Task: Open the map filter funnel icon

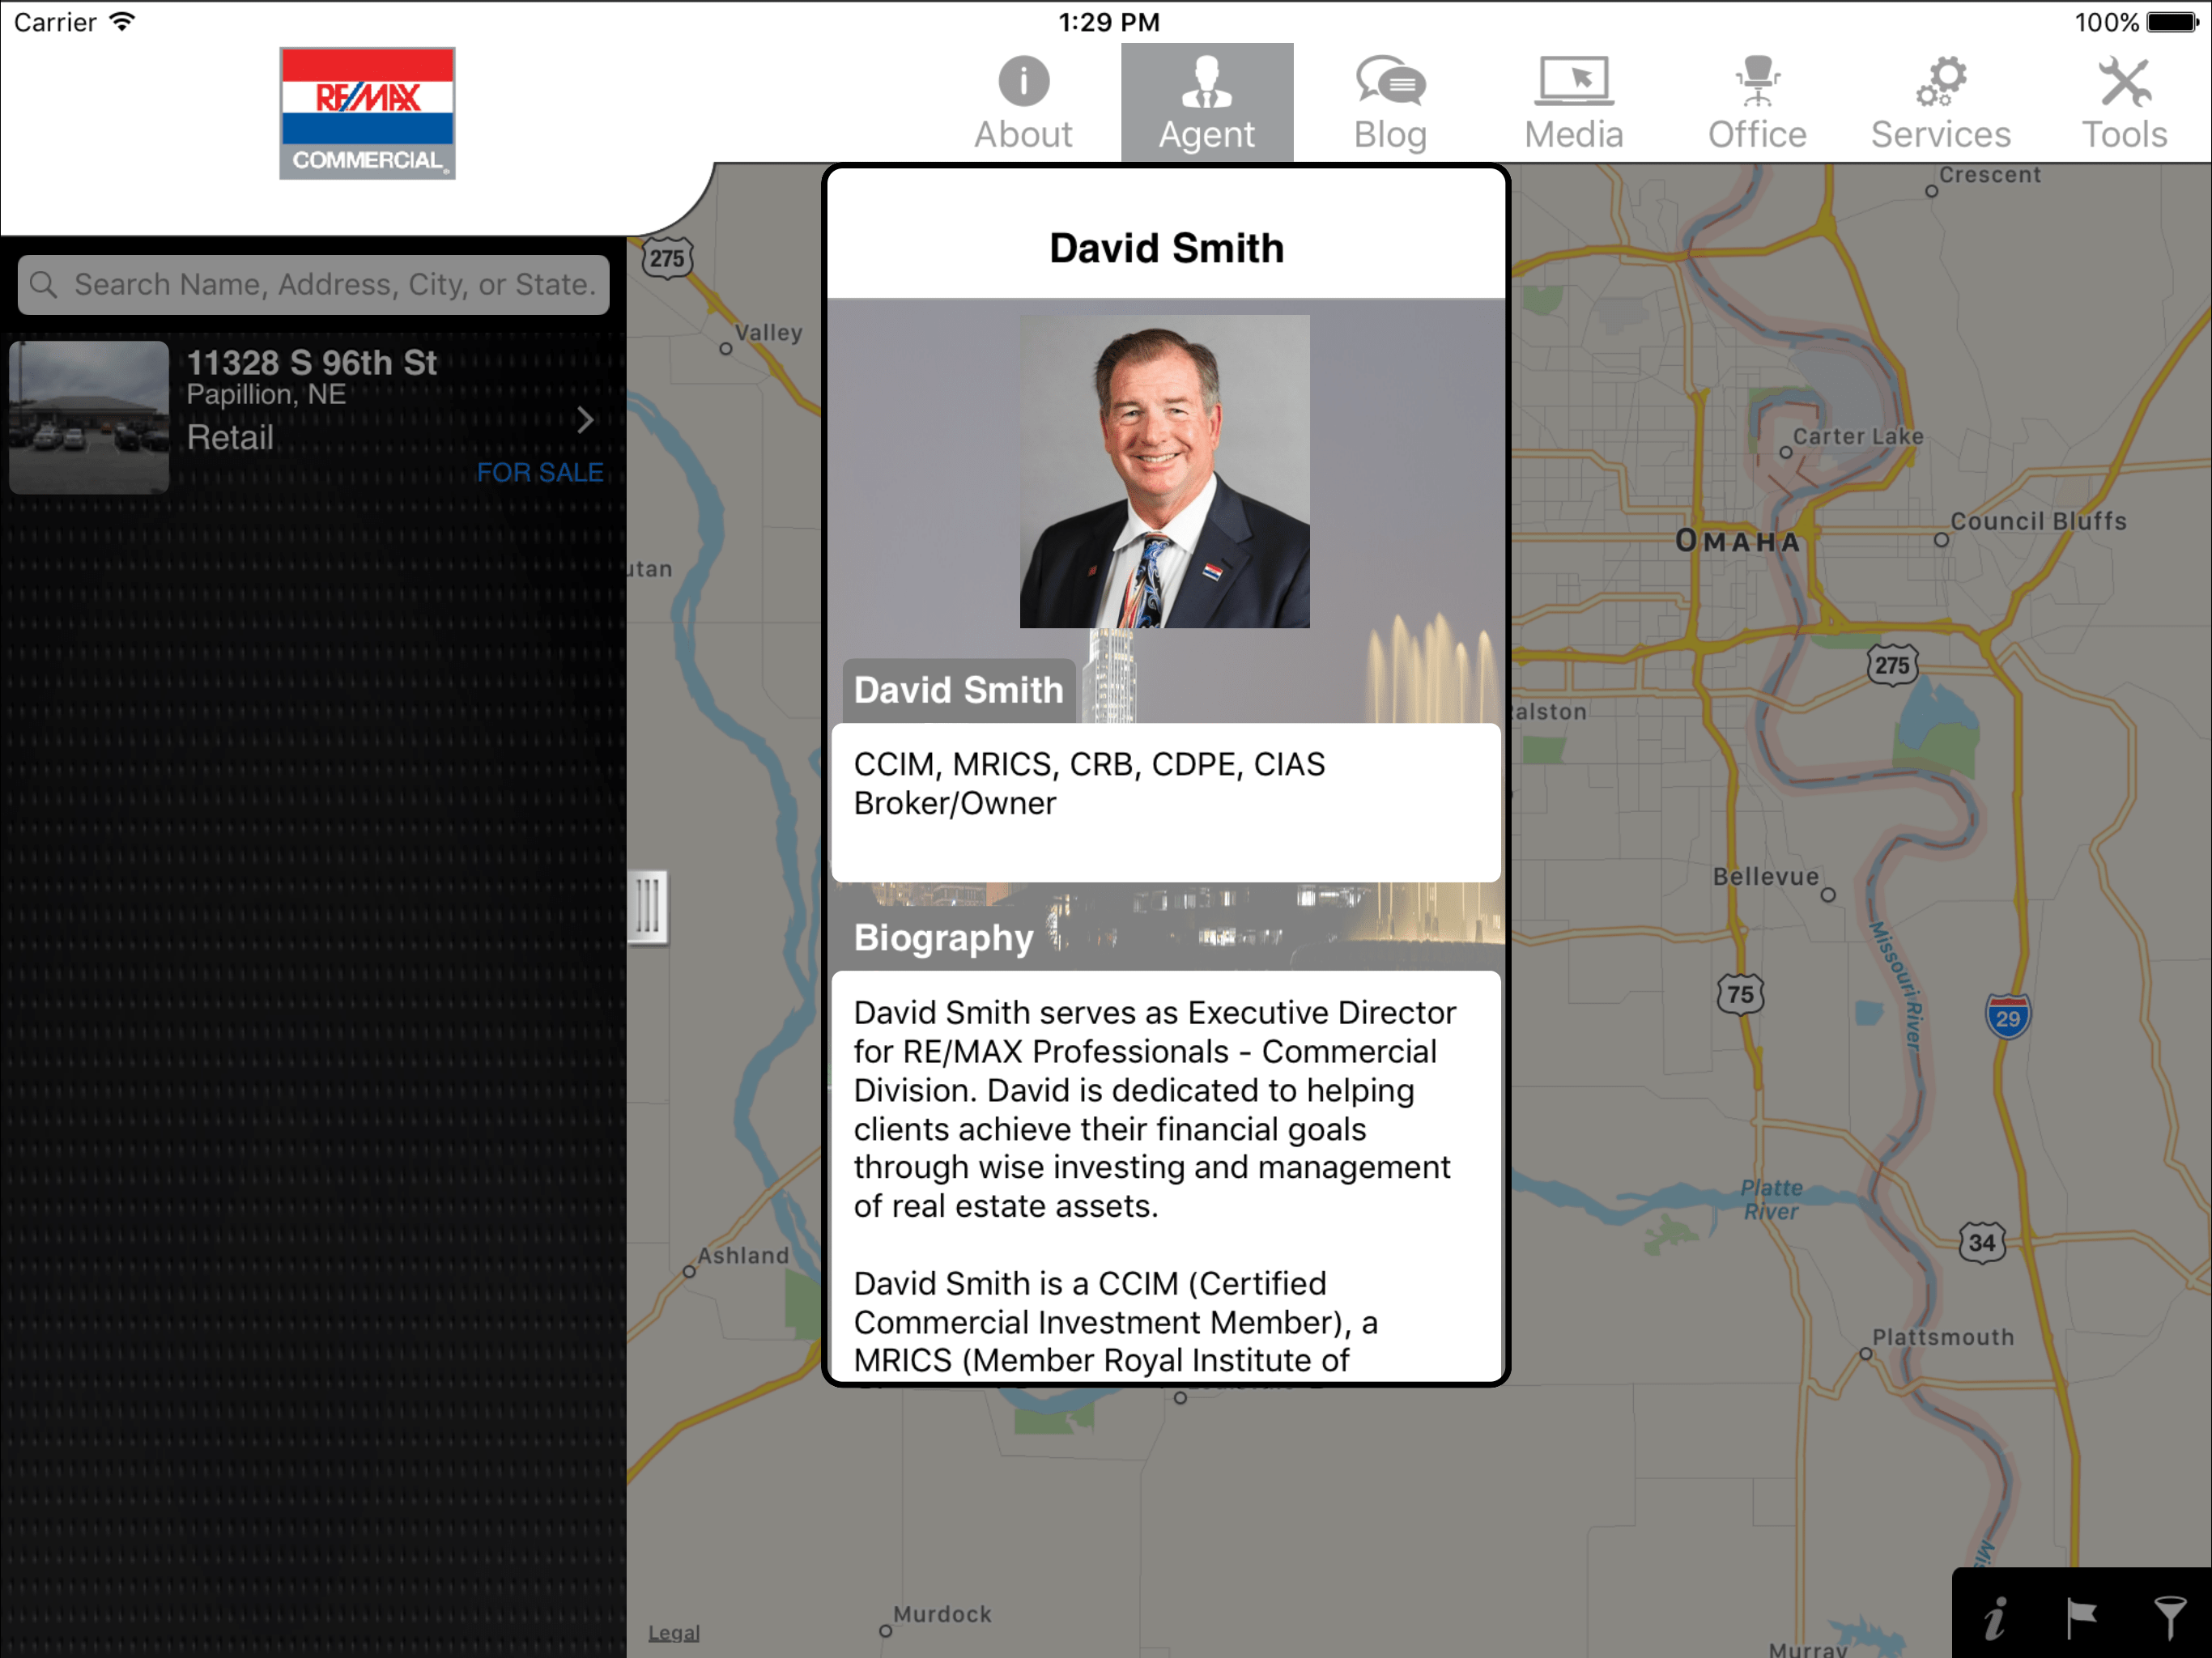Action: point(2169,1618)
